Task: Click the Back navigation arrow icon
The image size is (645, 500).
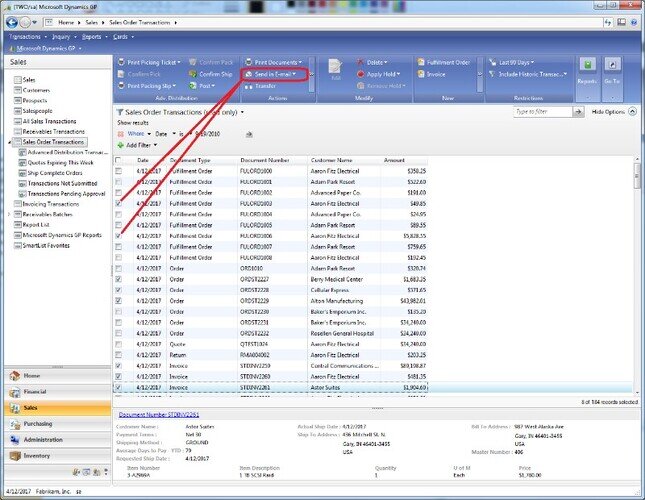Action: (12, 22)
